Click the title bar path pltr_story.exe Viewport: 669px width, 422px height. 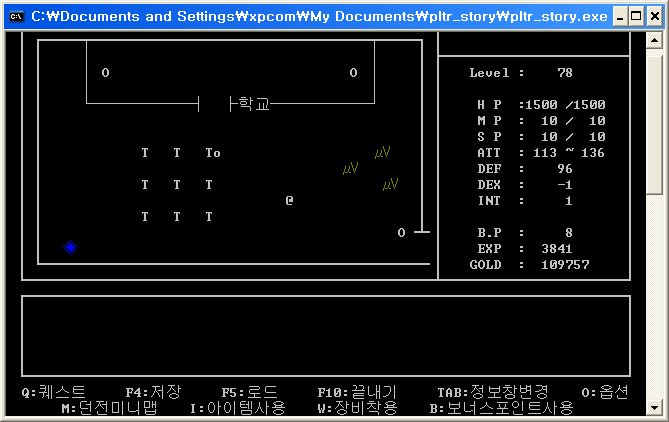tap(319, 17)
